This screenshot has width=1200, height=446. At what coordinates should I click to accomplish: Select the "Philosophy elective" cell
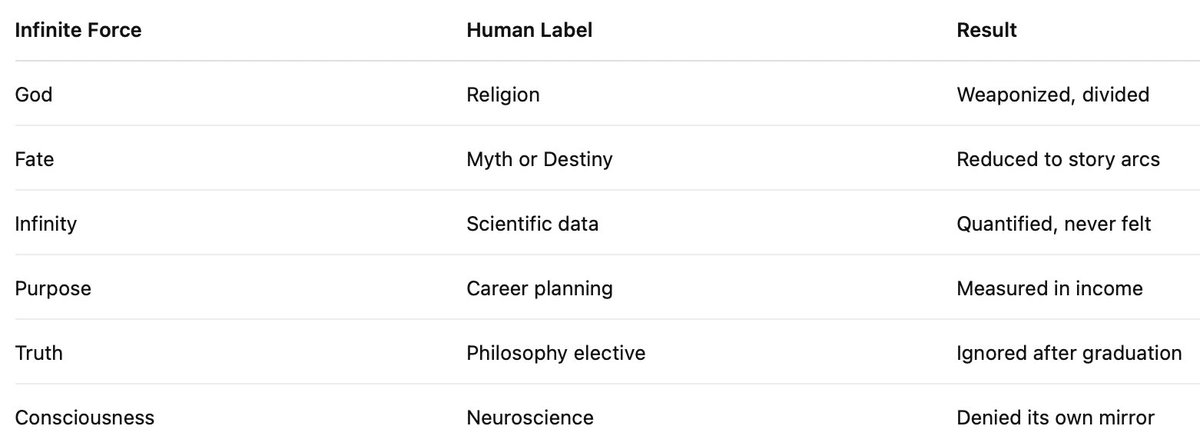(x=555, y=353)
